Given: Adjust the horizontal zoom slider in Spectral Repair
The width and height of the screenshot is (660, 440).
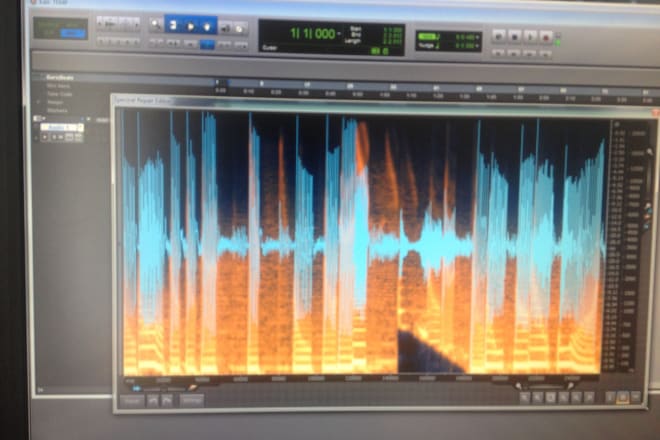Looking at the screenshot, I should tap(544, 386).
